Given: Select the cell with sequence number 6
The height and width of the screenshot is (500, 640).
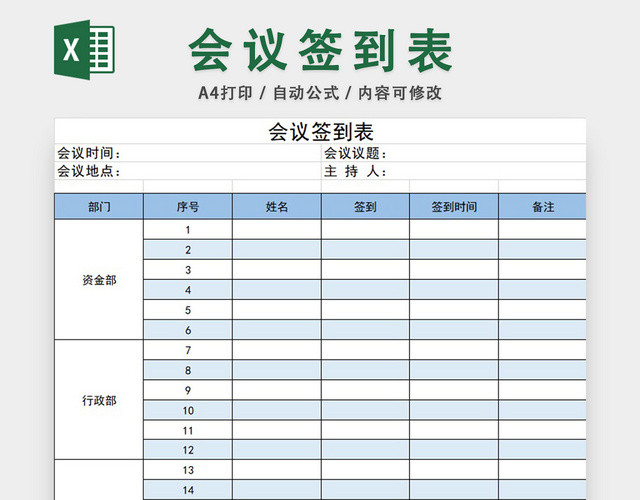Looking at the screenshot, I should click(x=188, y=330).
